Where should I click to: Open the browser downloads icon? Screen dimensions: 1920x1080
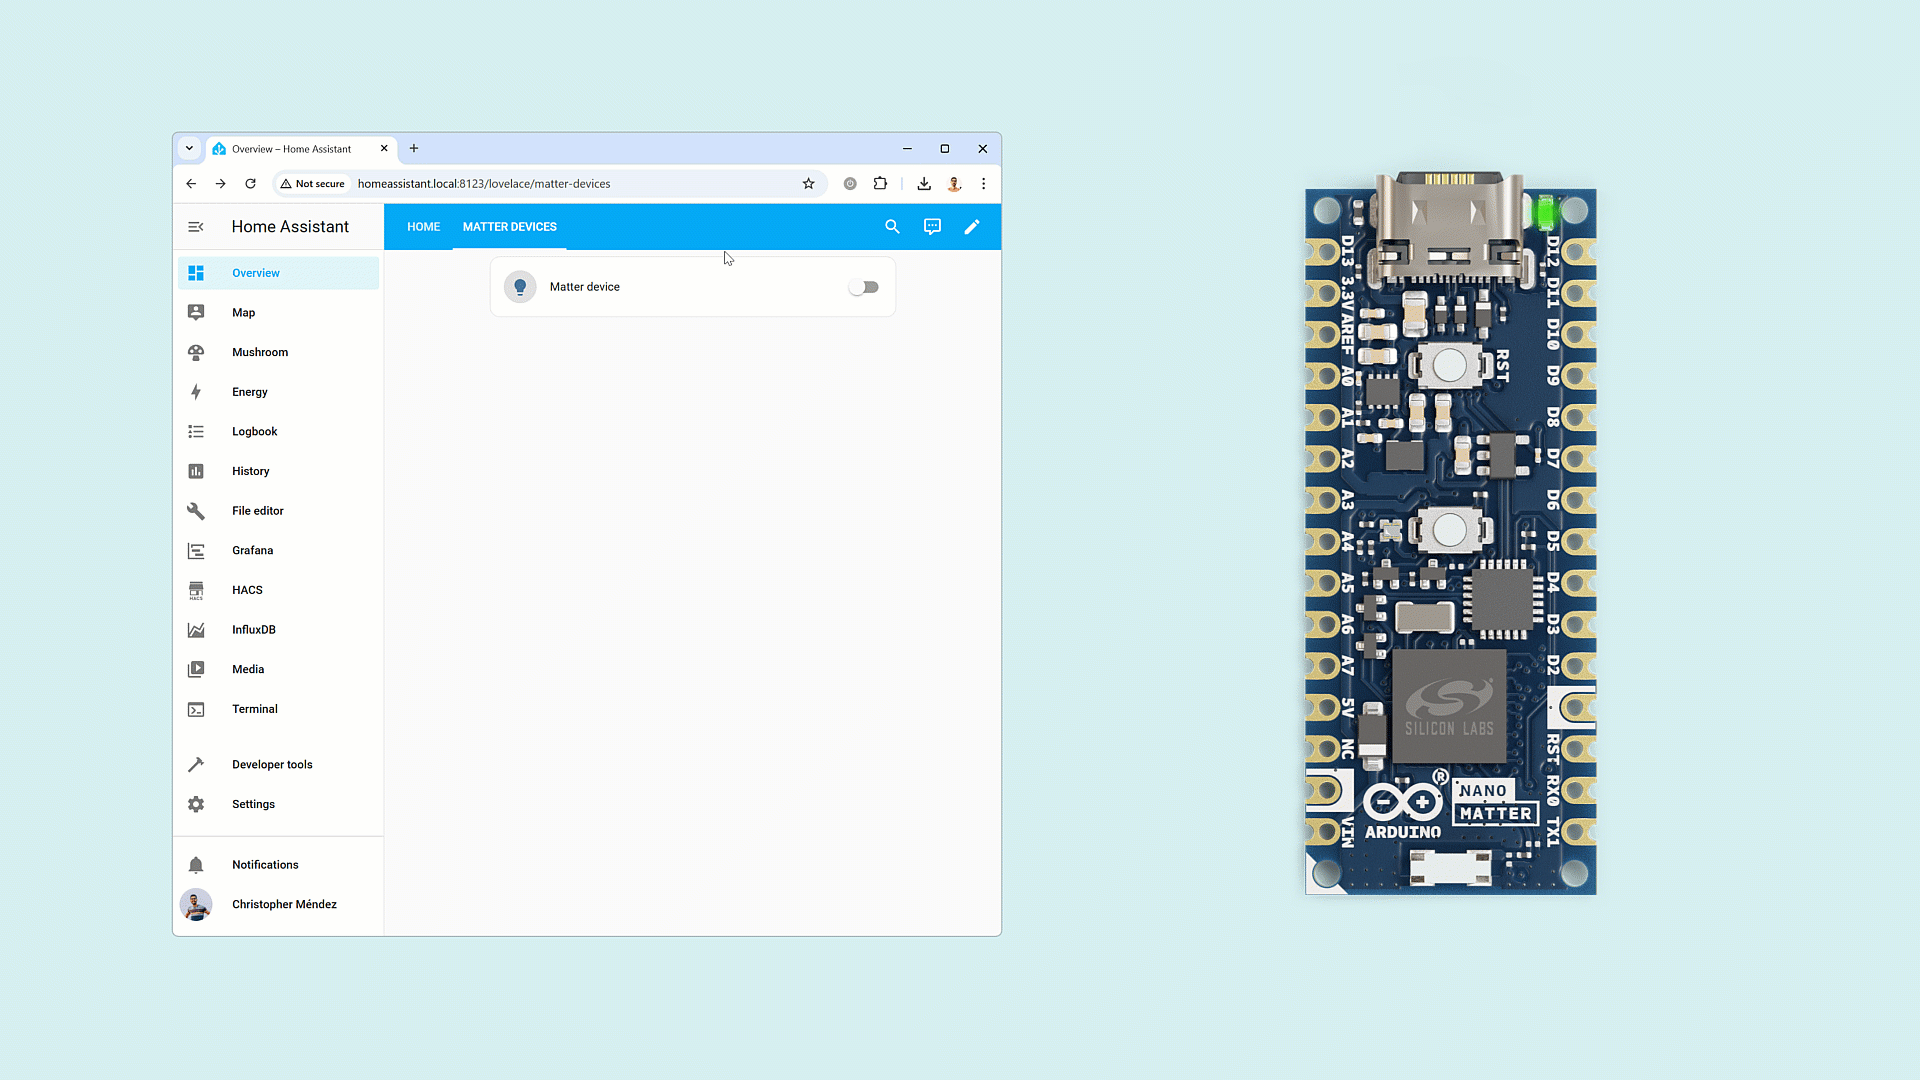click(x=924, y=184)
